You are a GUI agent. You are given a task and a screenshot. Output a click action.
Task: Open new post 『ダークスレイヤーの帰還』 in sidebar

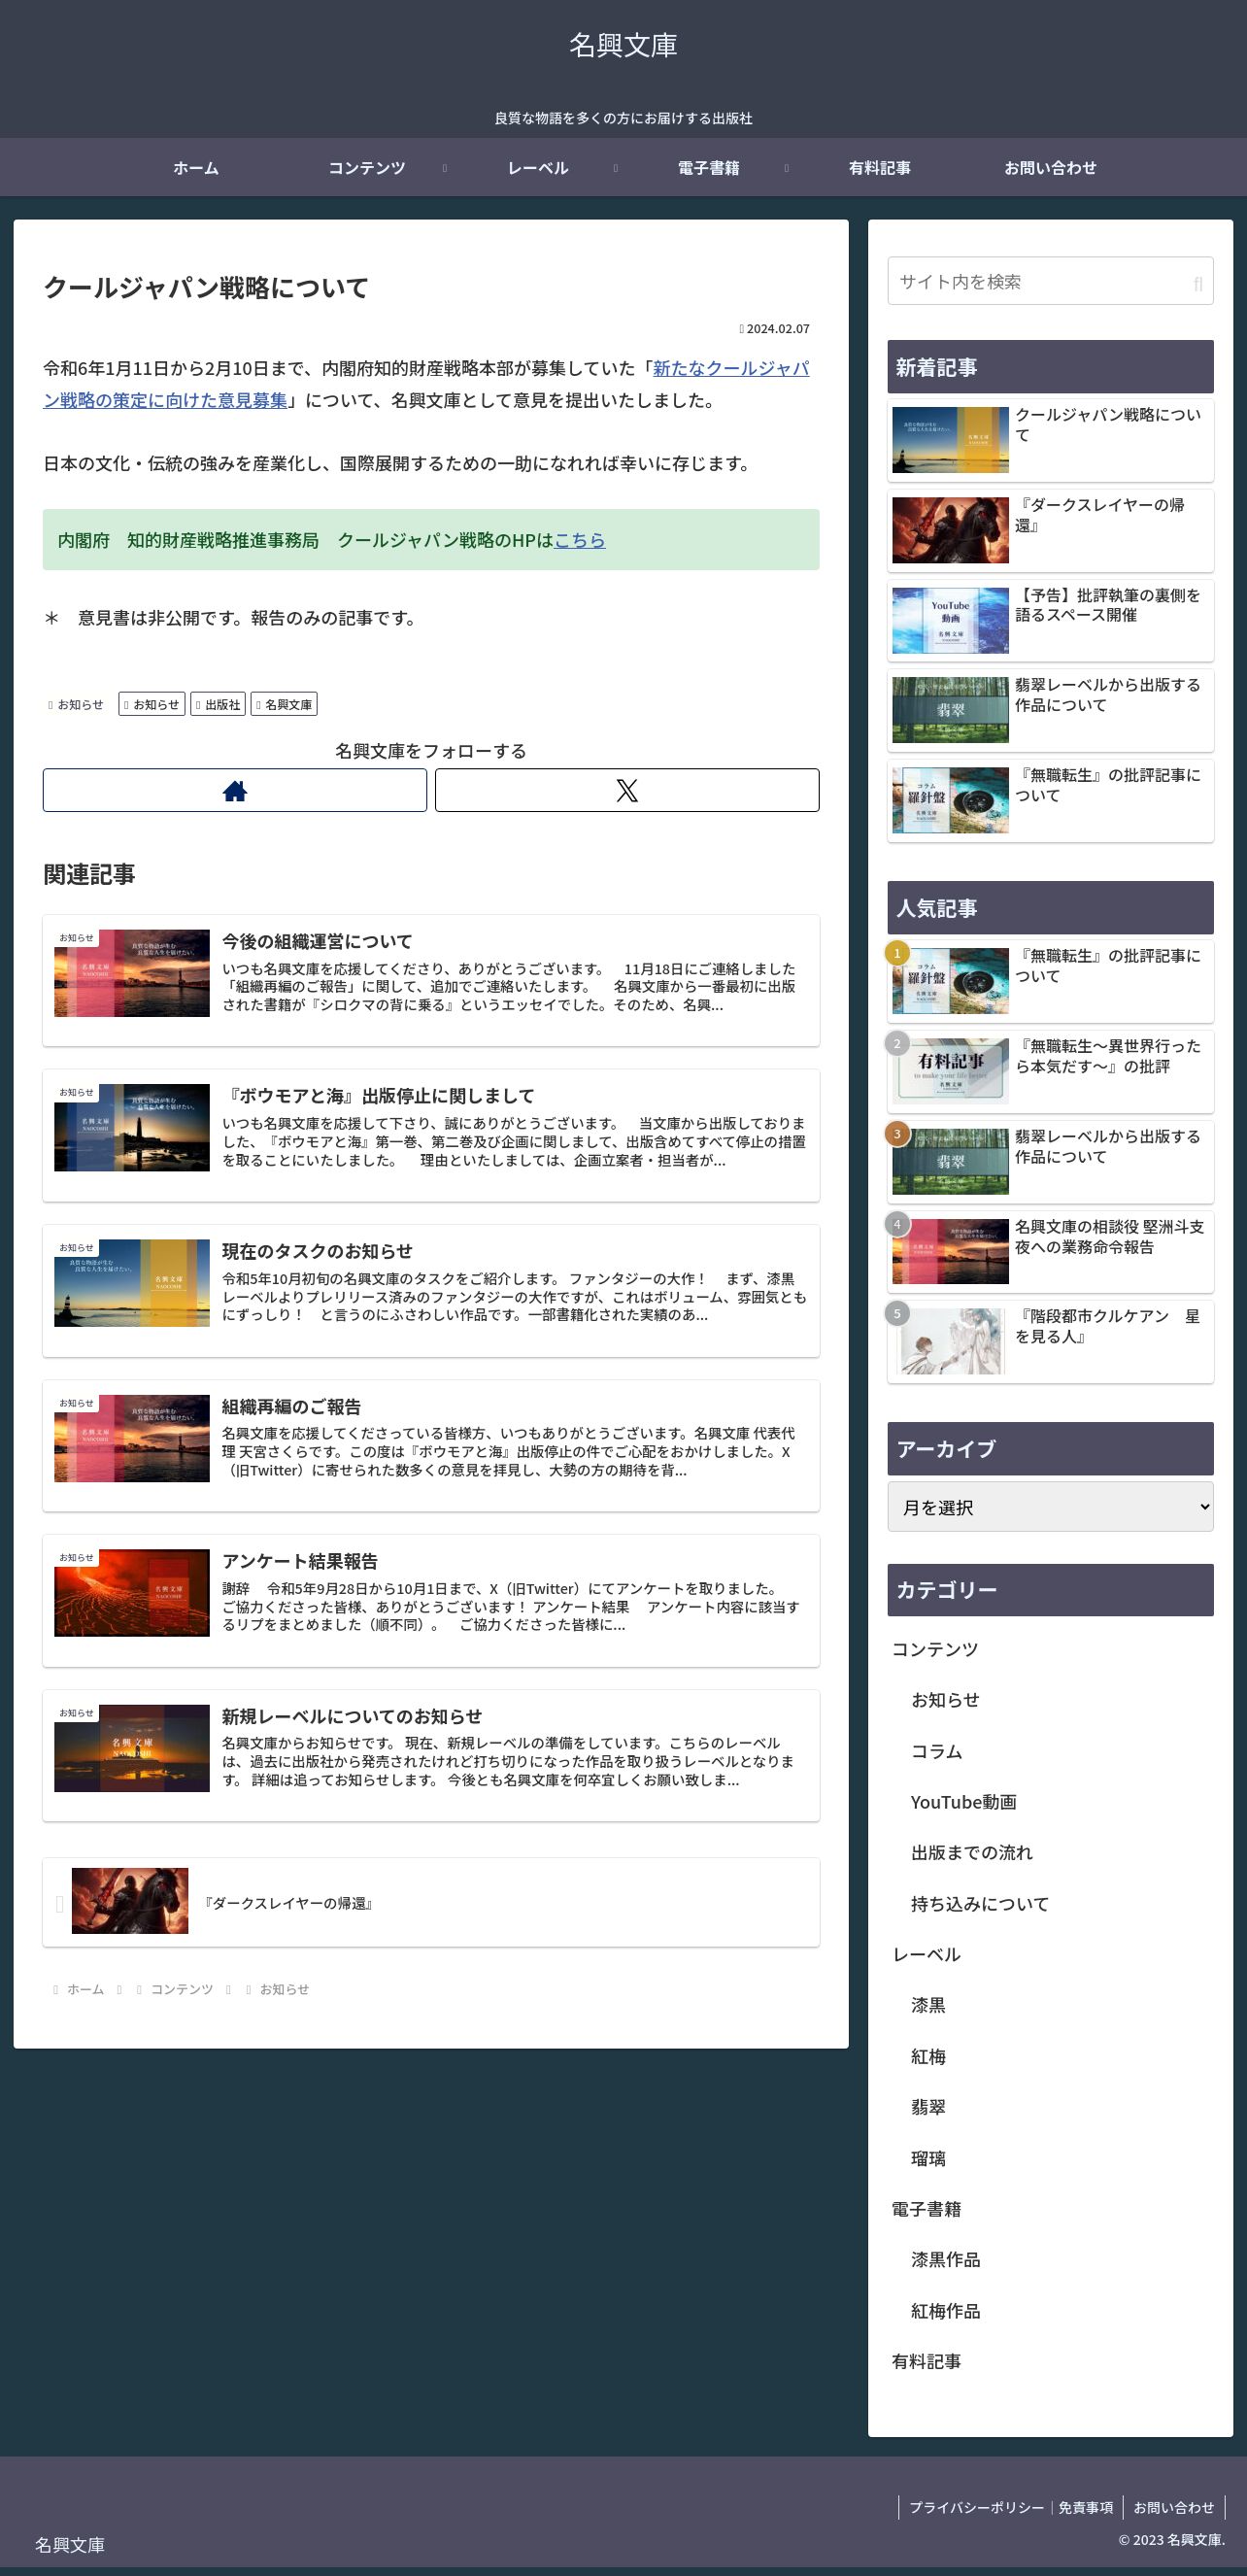[1050, 530]
